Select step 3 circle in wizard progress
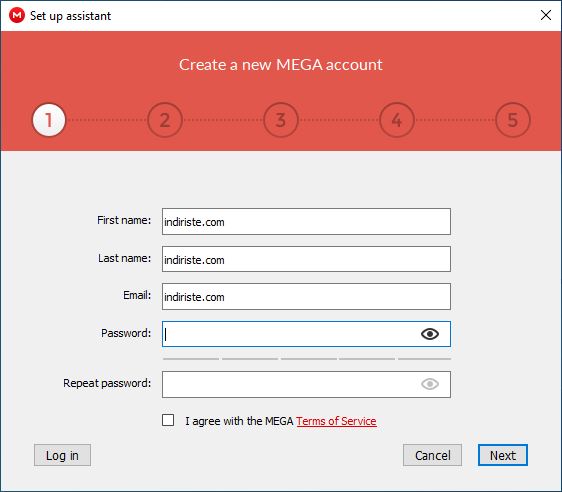562x492 pixels. click(x=281, y=120)
